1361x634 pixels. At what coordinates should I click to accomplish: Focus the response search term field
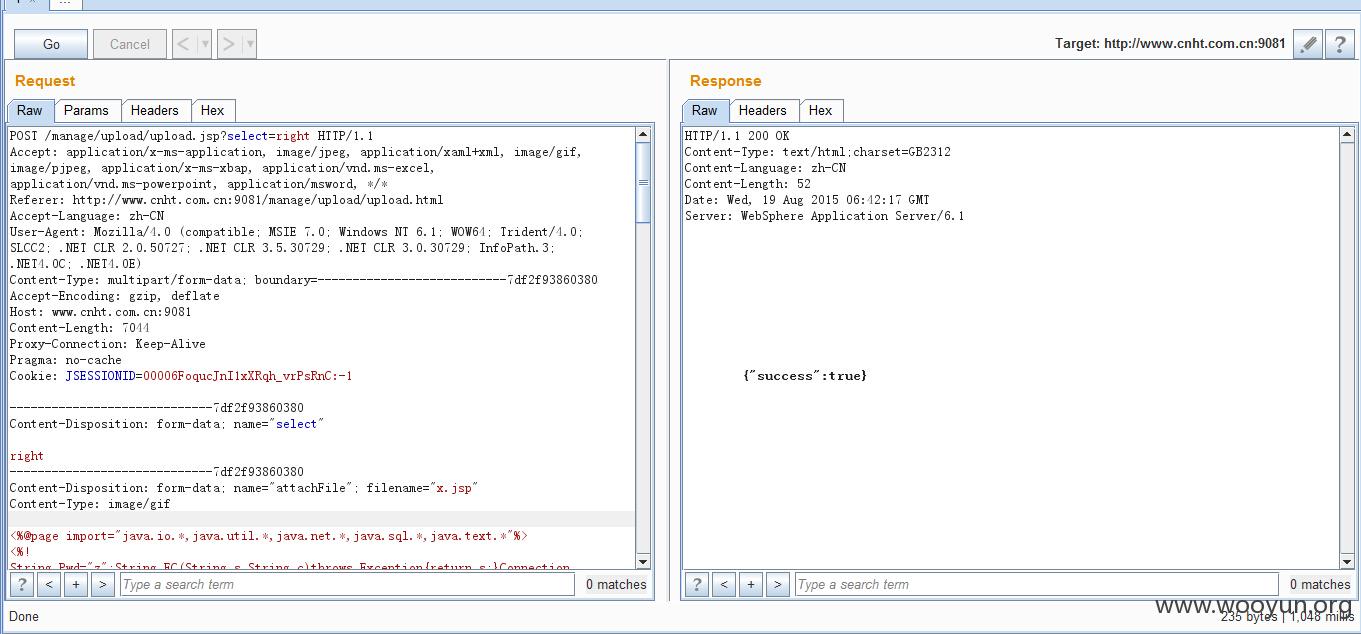click(1036, 584)
